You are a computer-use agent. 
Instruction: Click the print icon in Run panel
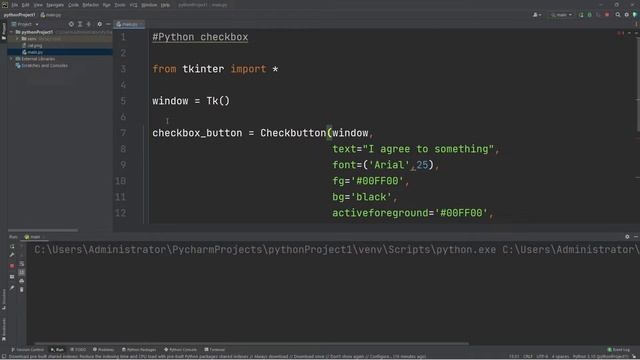tap(22, 281)
